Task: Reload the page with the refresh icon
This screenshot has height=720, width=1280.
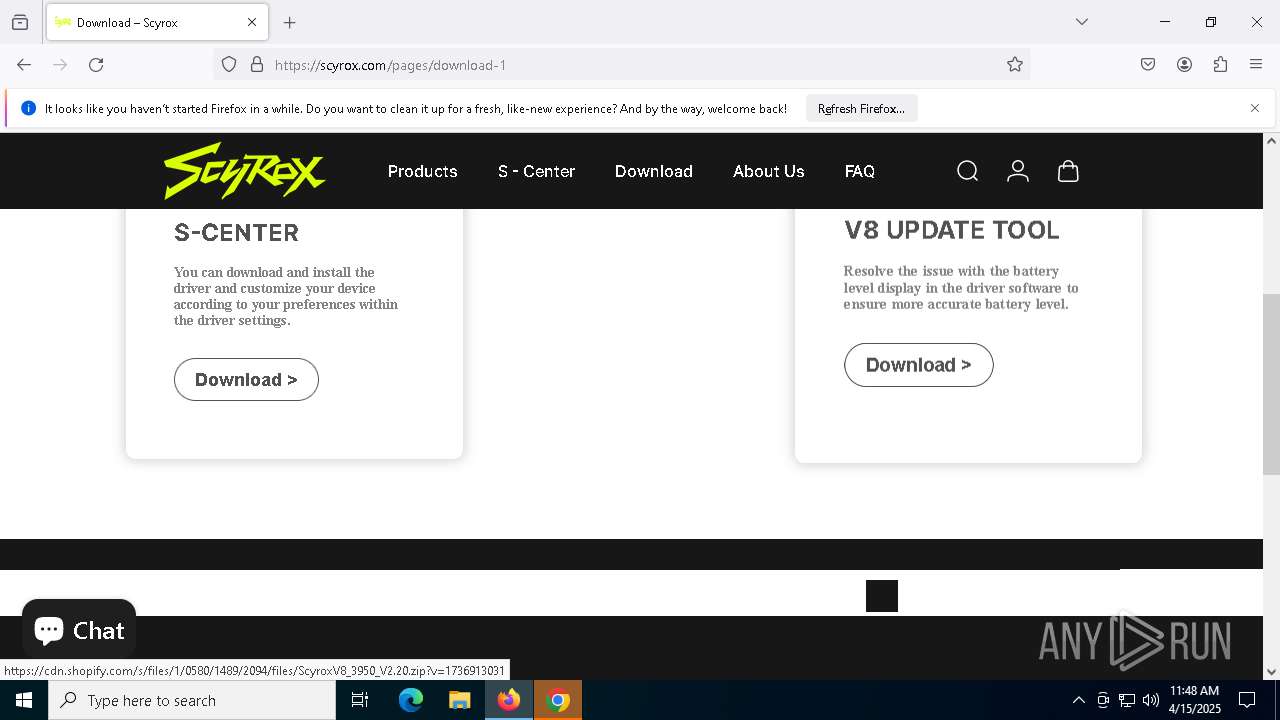Action: pos(96,65)
